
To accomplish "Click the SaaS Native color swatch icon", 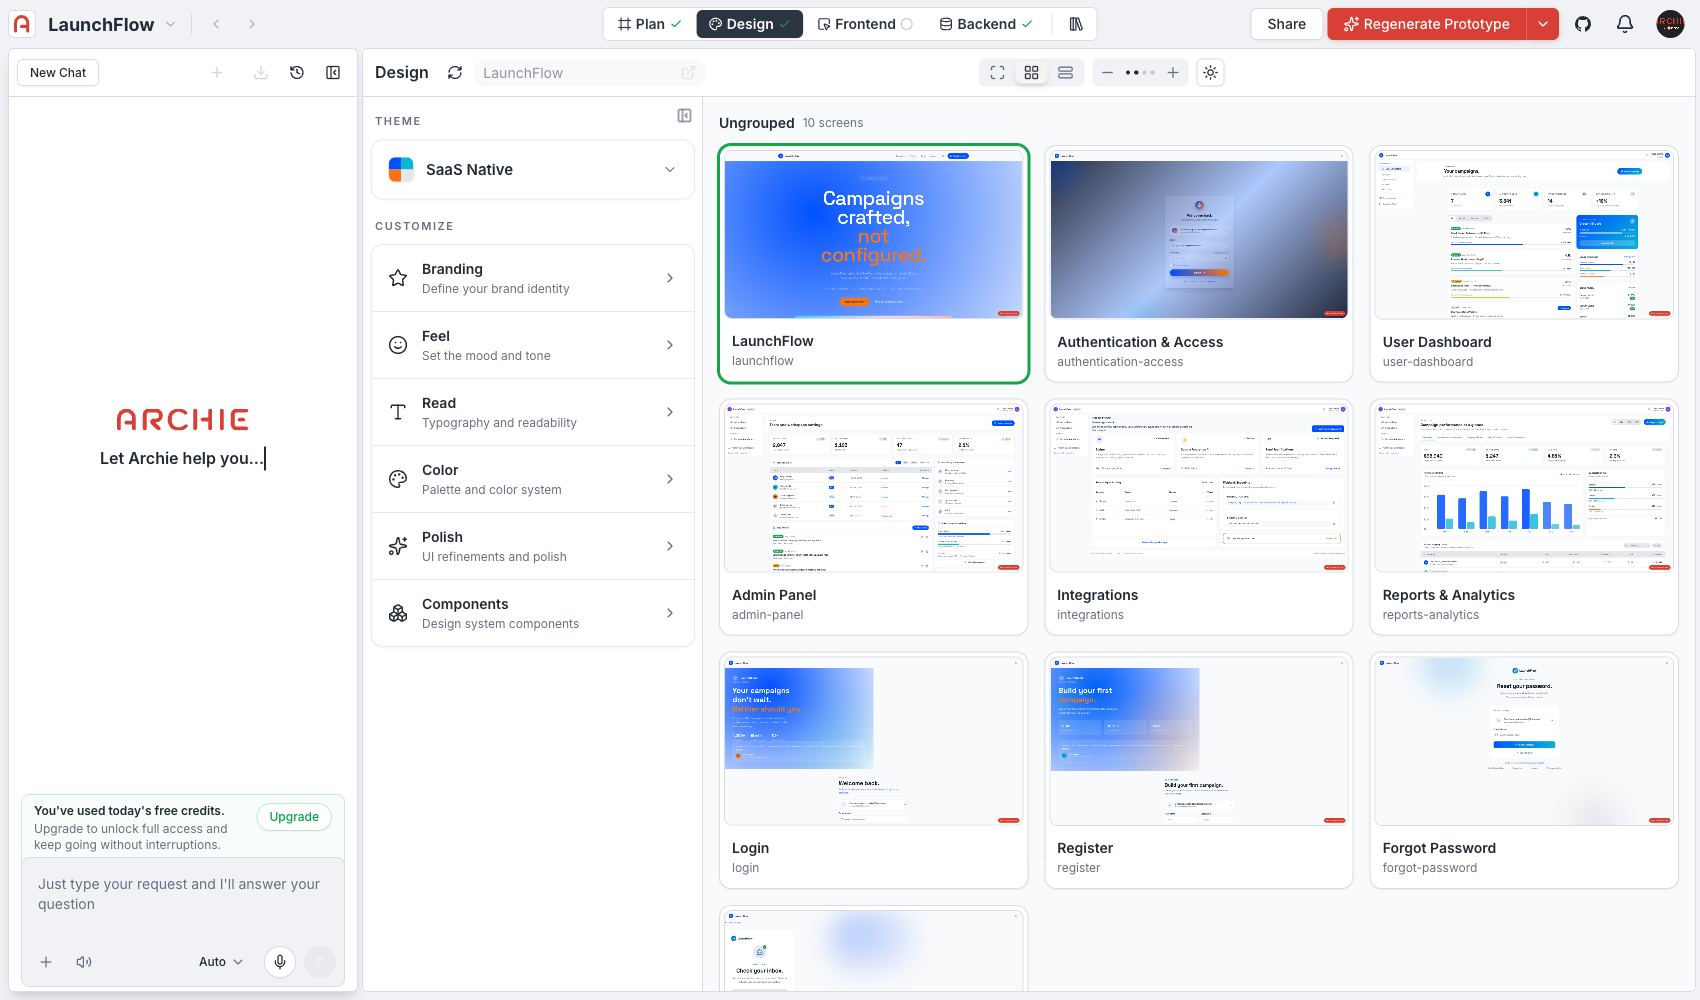I will [401, 170].
